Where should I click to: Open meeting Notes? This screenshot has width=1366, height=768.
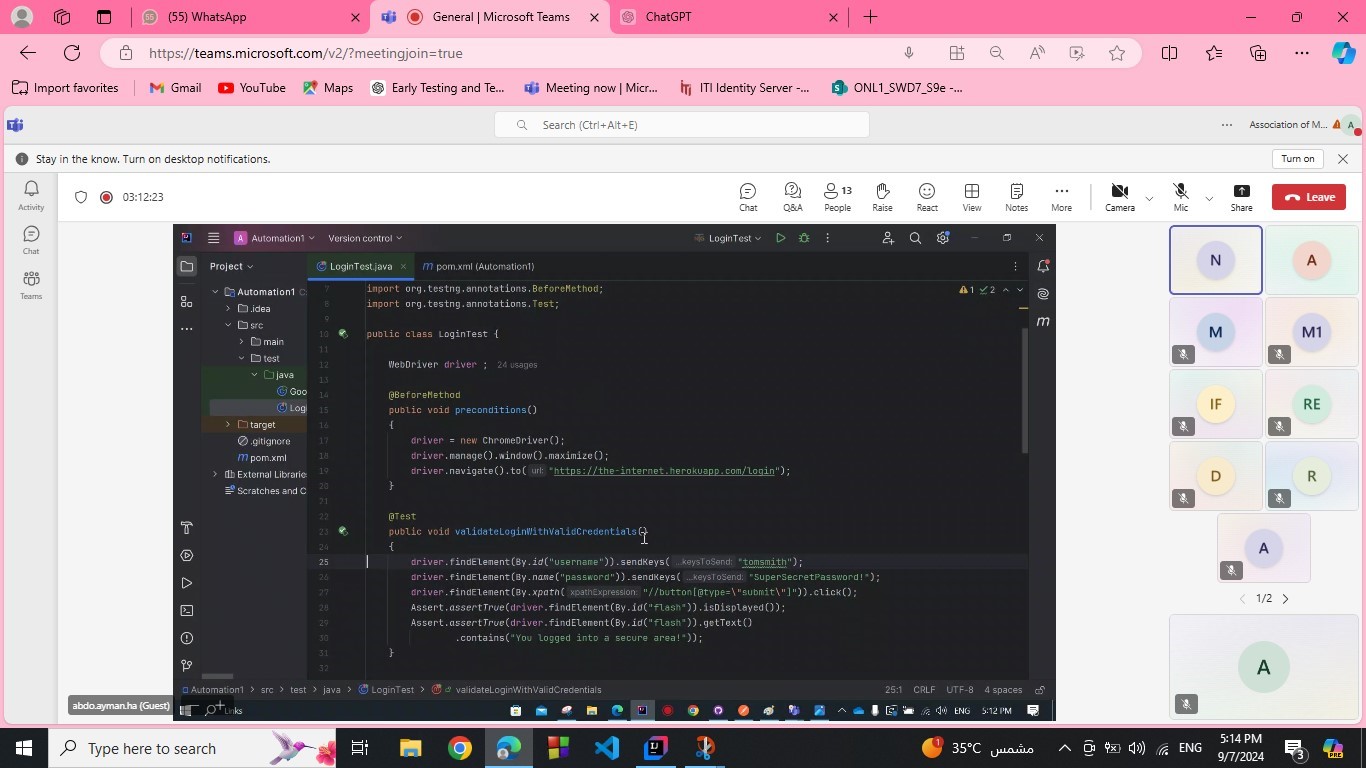click(1016, 196)
